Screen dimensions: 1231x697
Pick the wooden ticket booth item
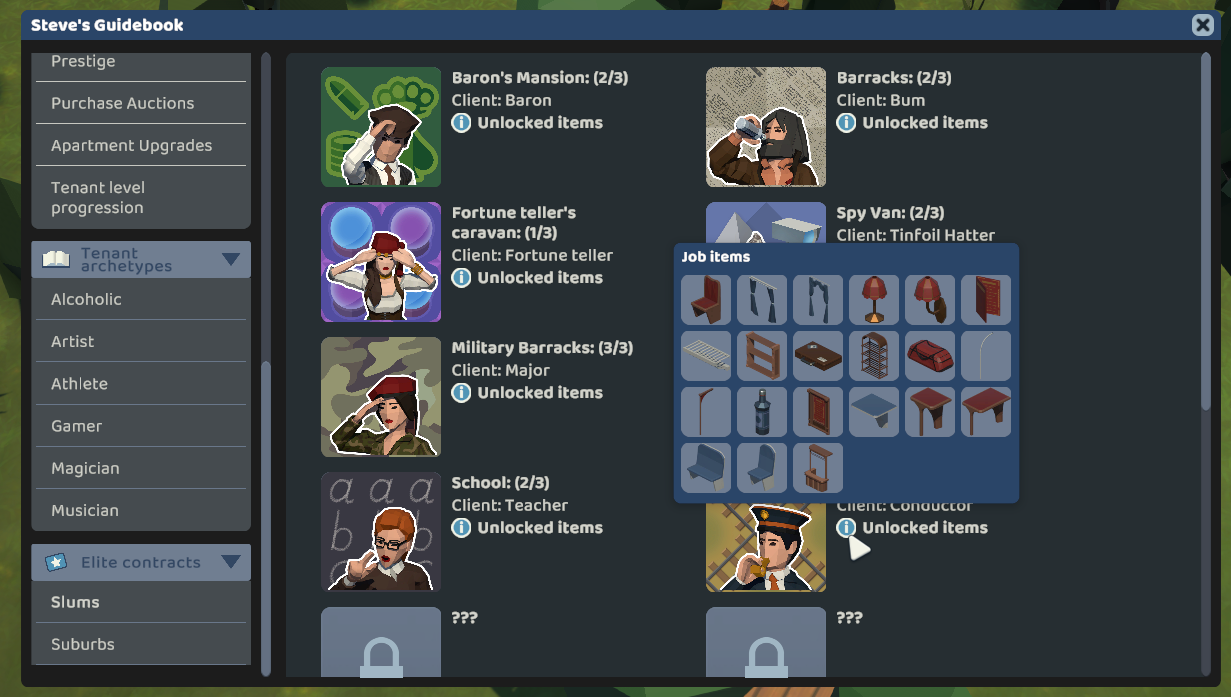(818, 468)
